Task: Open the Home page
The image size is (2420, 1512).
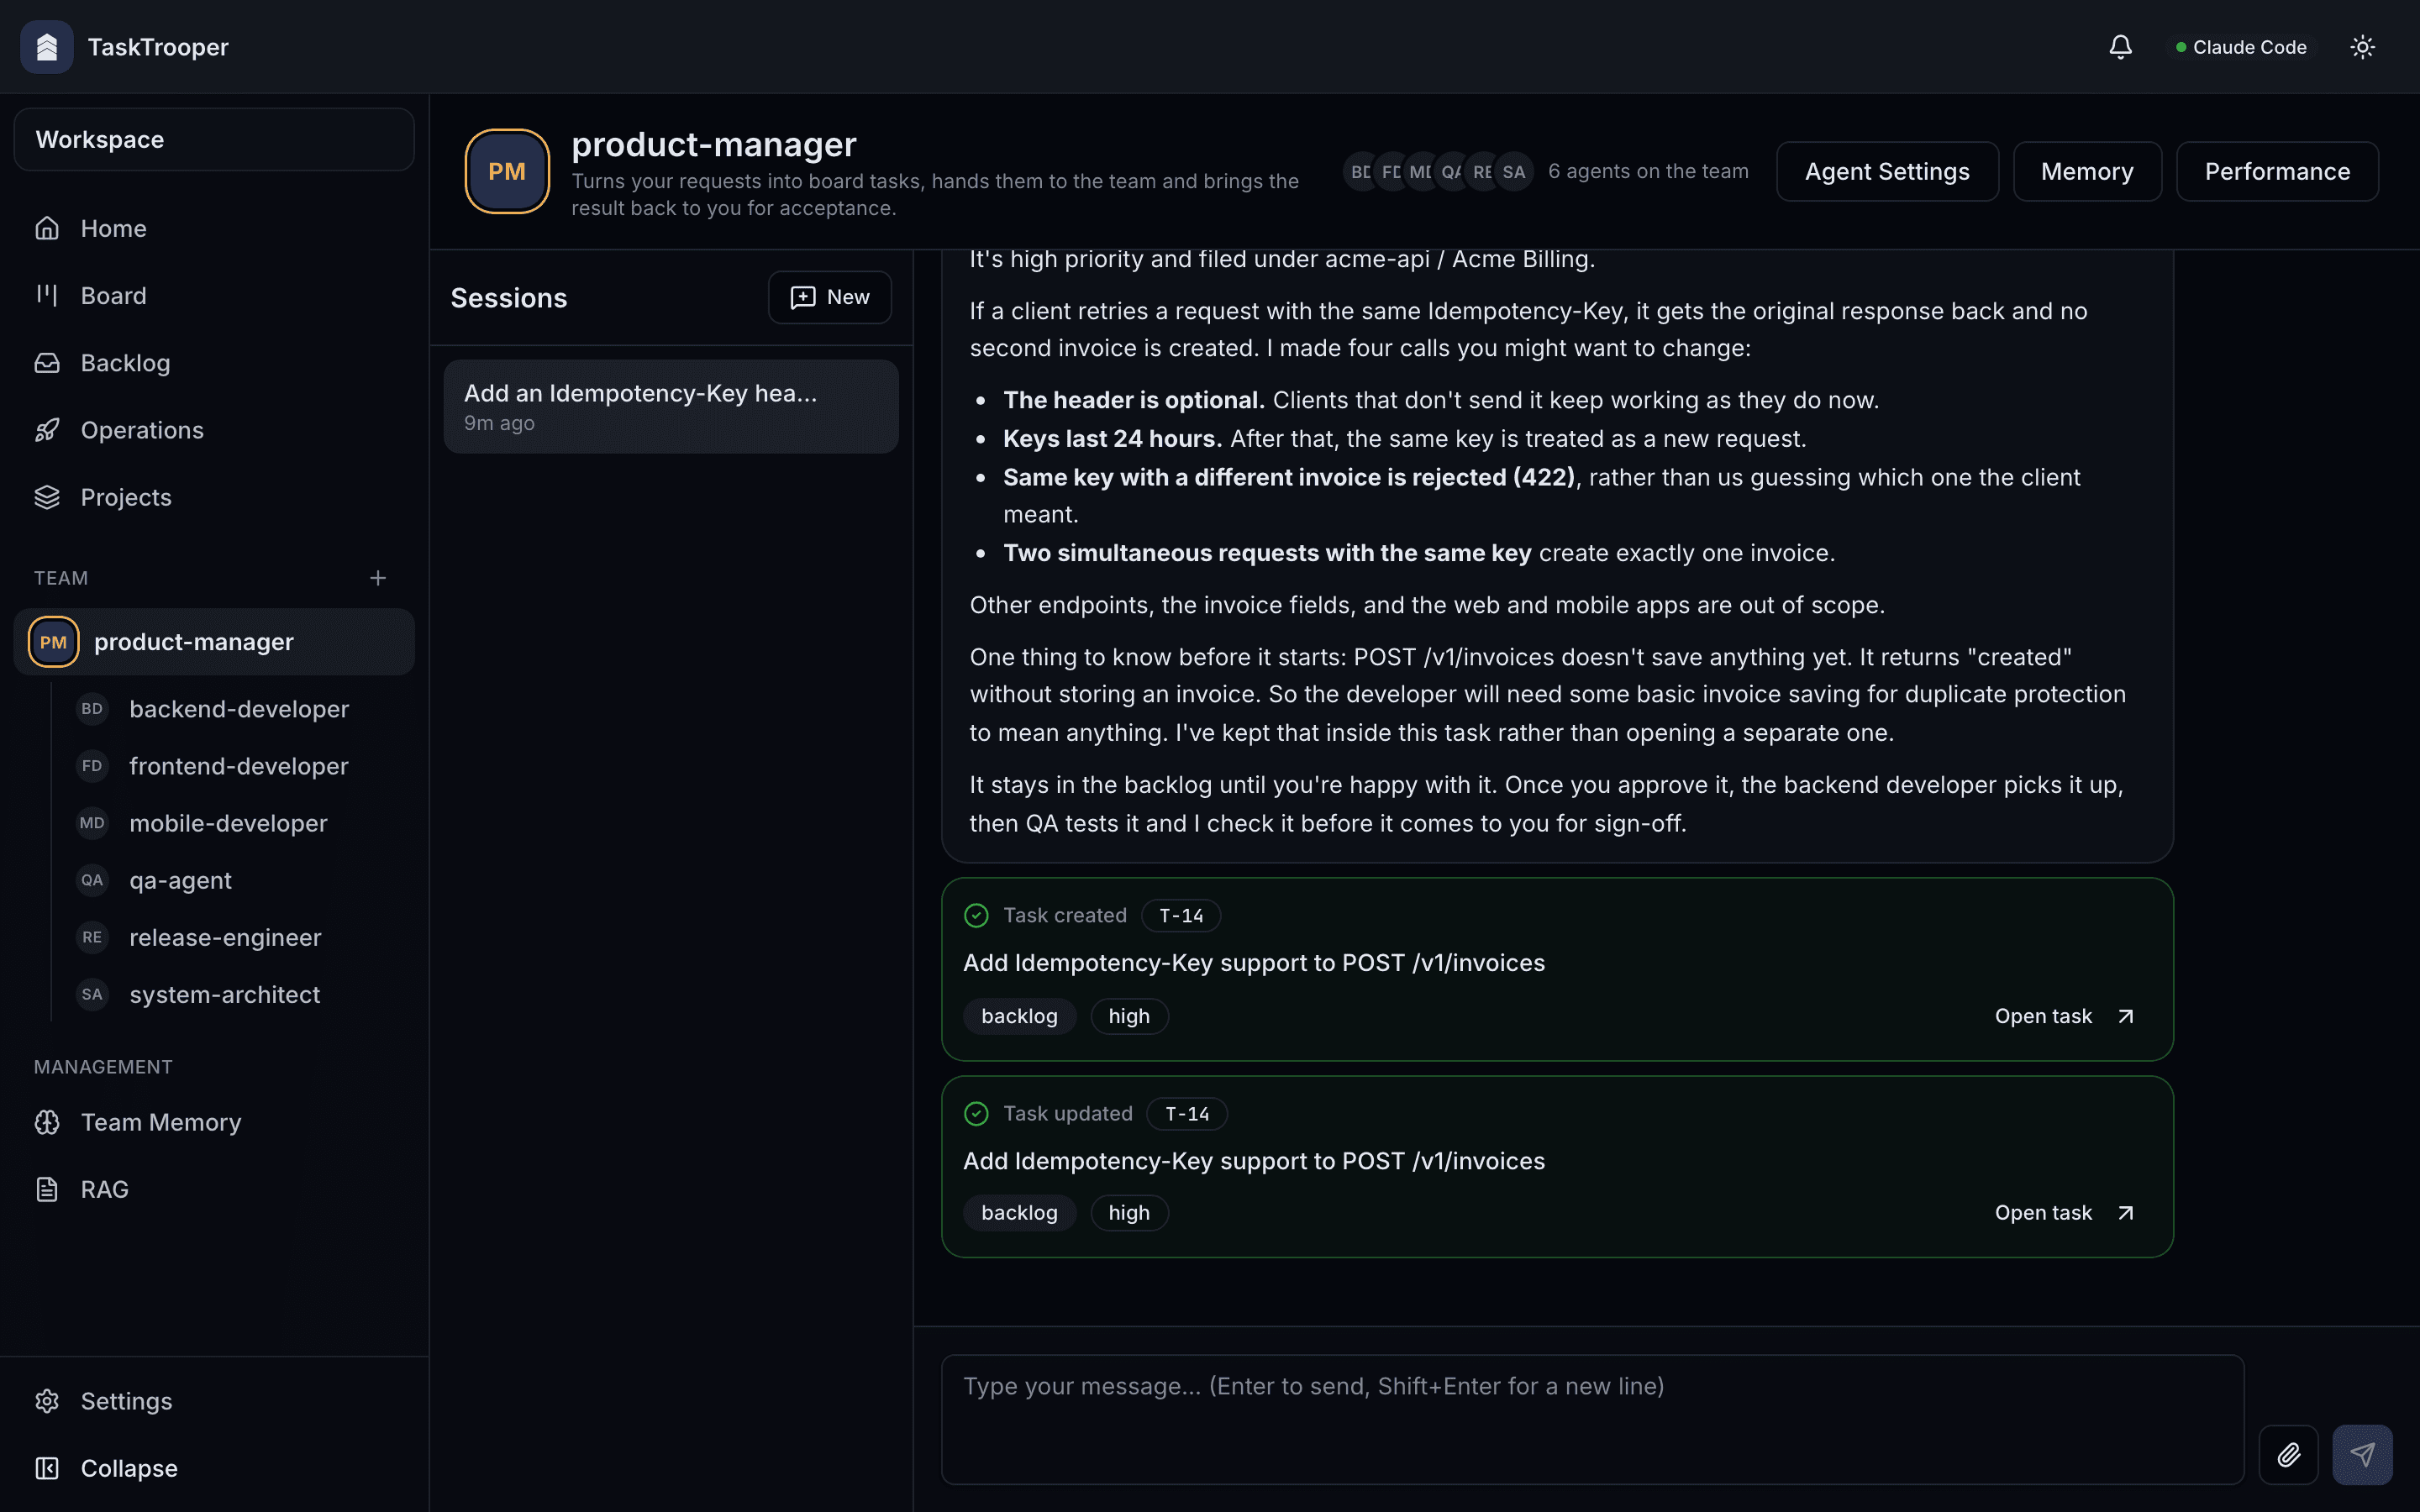Action: point(214,228)
